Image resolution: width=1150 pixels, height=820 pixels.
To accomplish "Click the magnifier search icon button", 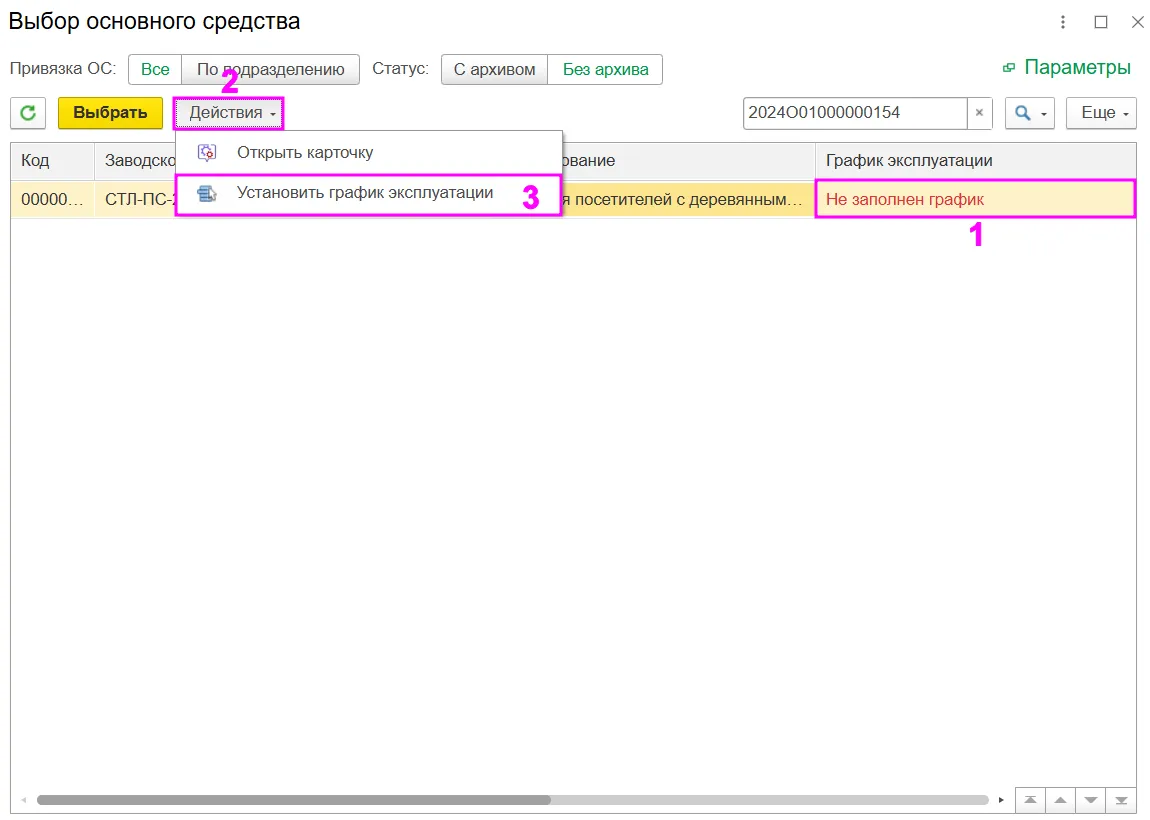I will pos(1029,113).
